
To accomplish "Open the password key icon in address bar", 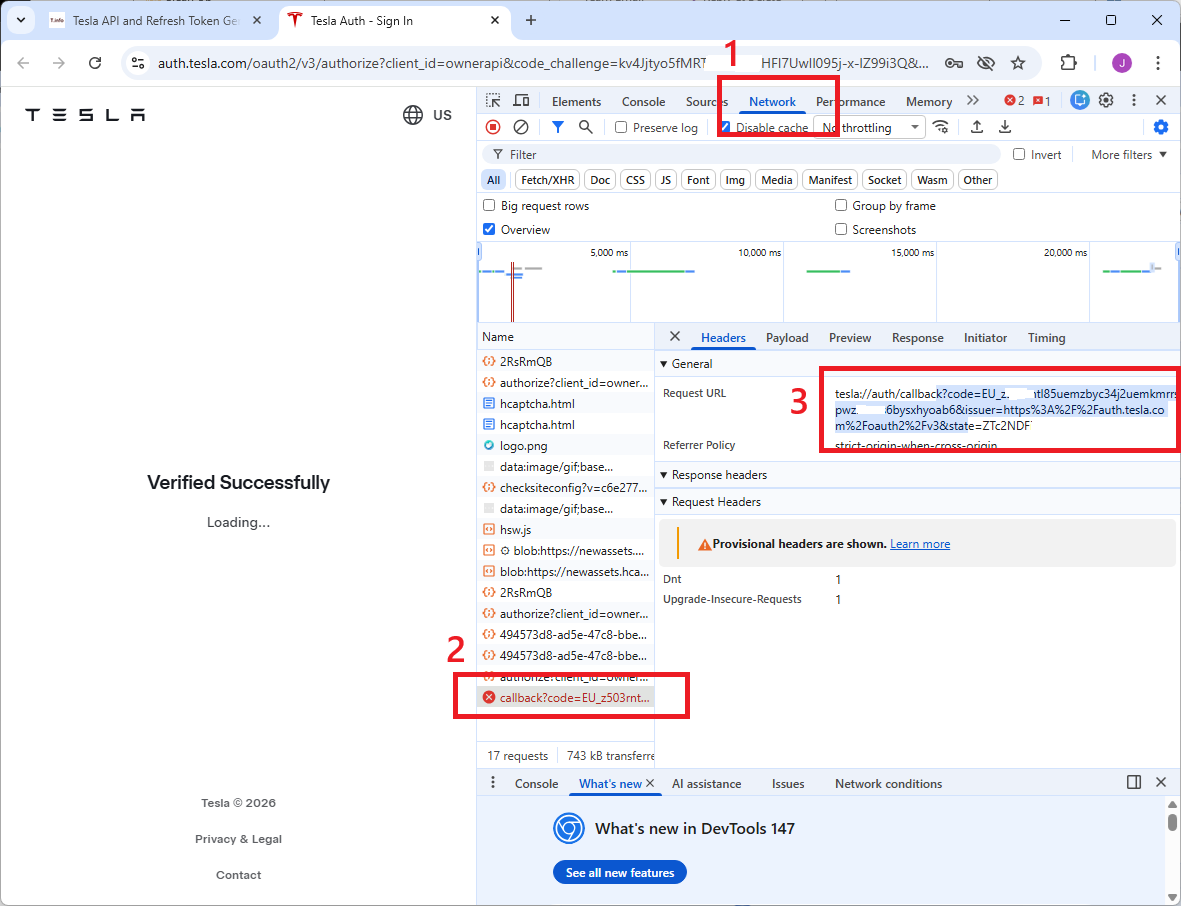I will point(954,63).
